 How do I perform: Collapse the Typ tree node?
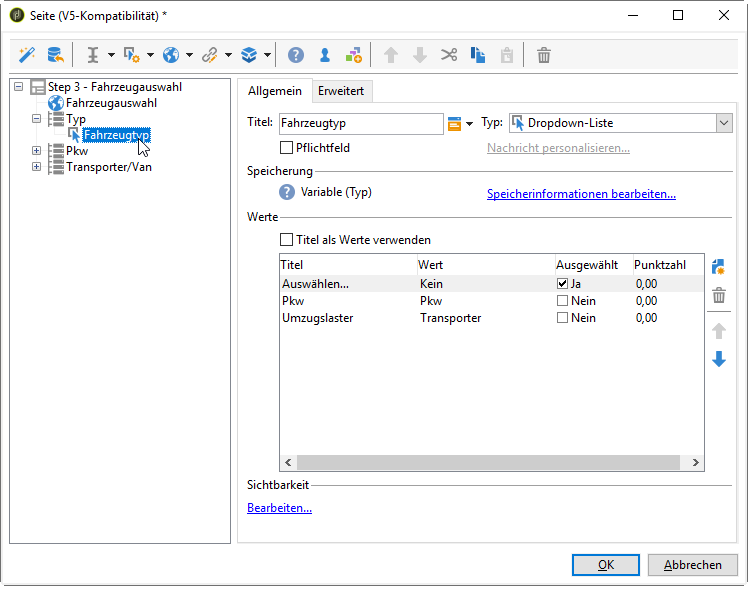(x=36, y=119)
